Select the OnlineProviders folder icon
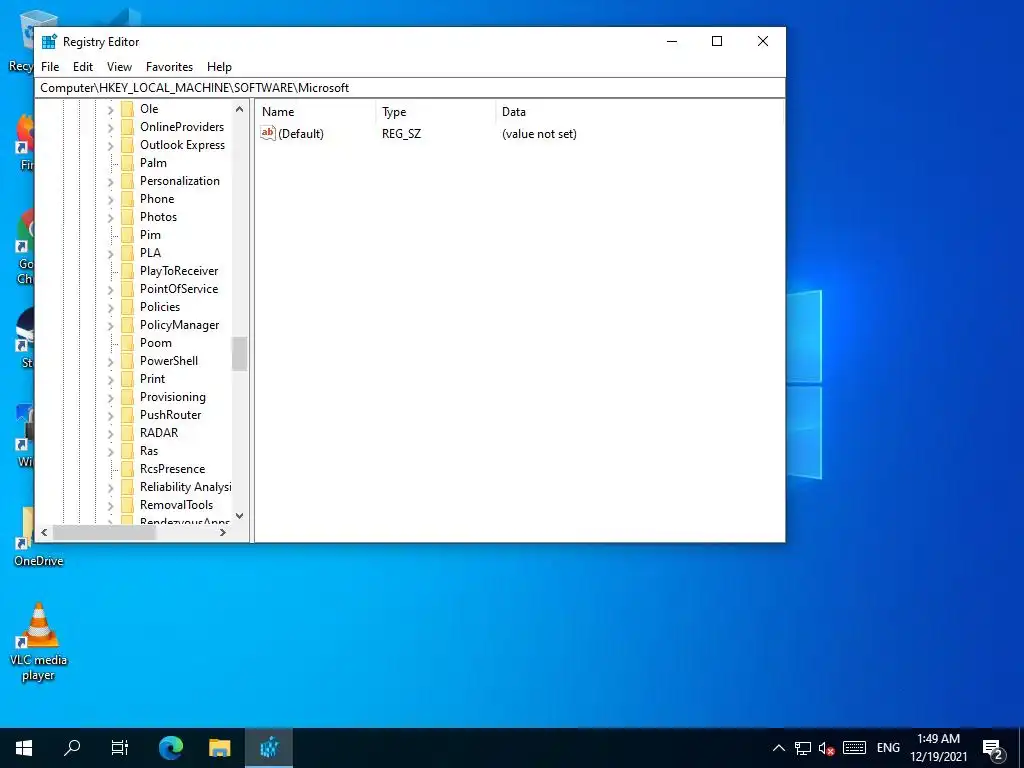This screenshot has width=1024, height=768. (127, 127)
